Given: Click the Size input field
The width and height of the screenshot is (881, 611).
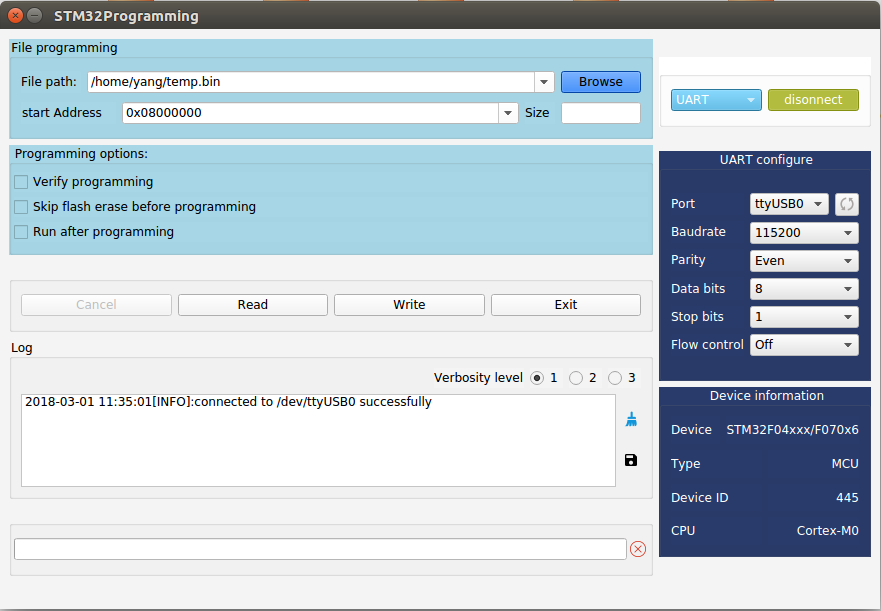Looking at the screenshot, I should tap(601, 113).
